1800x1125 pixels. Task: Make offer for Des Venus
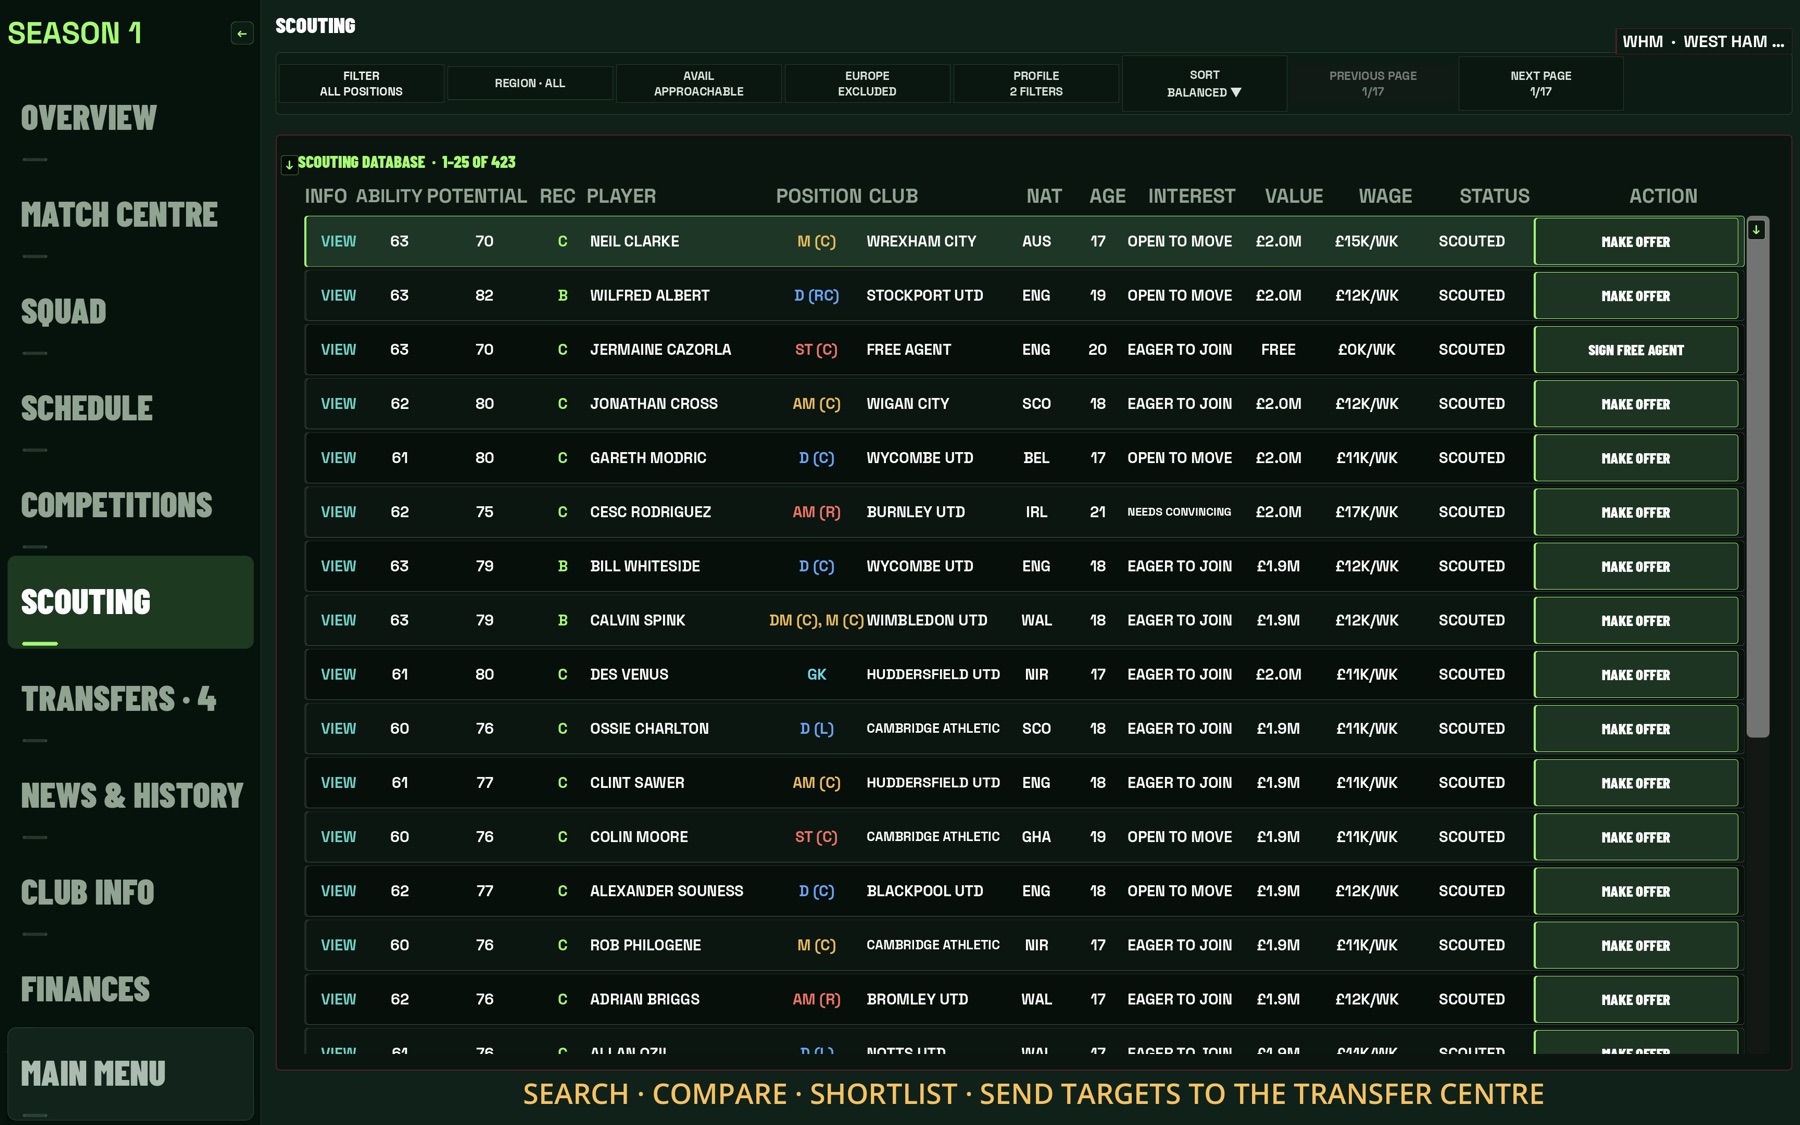(1636, 675)
